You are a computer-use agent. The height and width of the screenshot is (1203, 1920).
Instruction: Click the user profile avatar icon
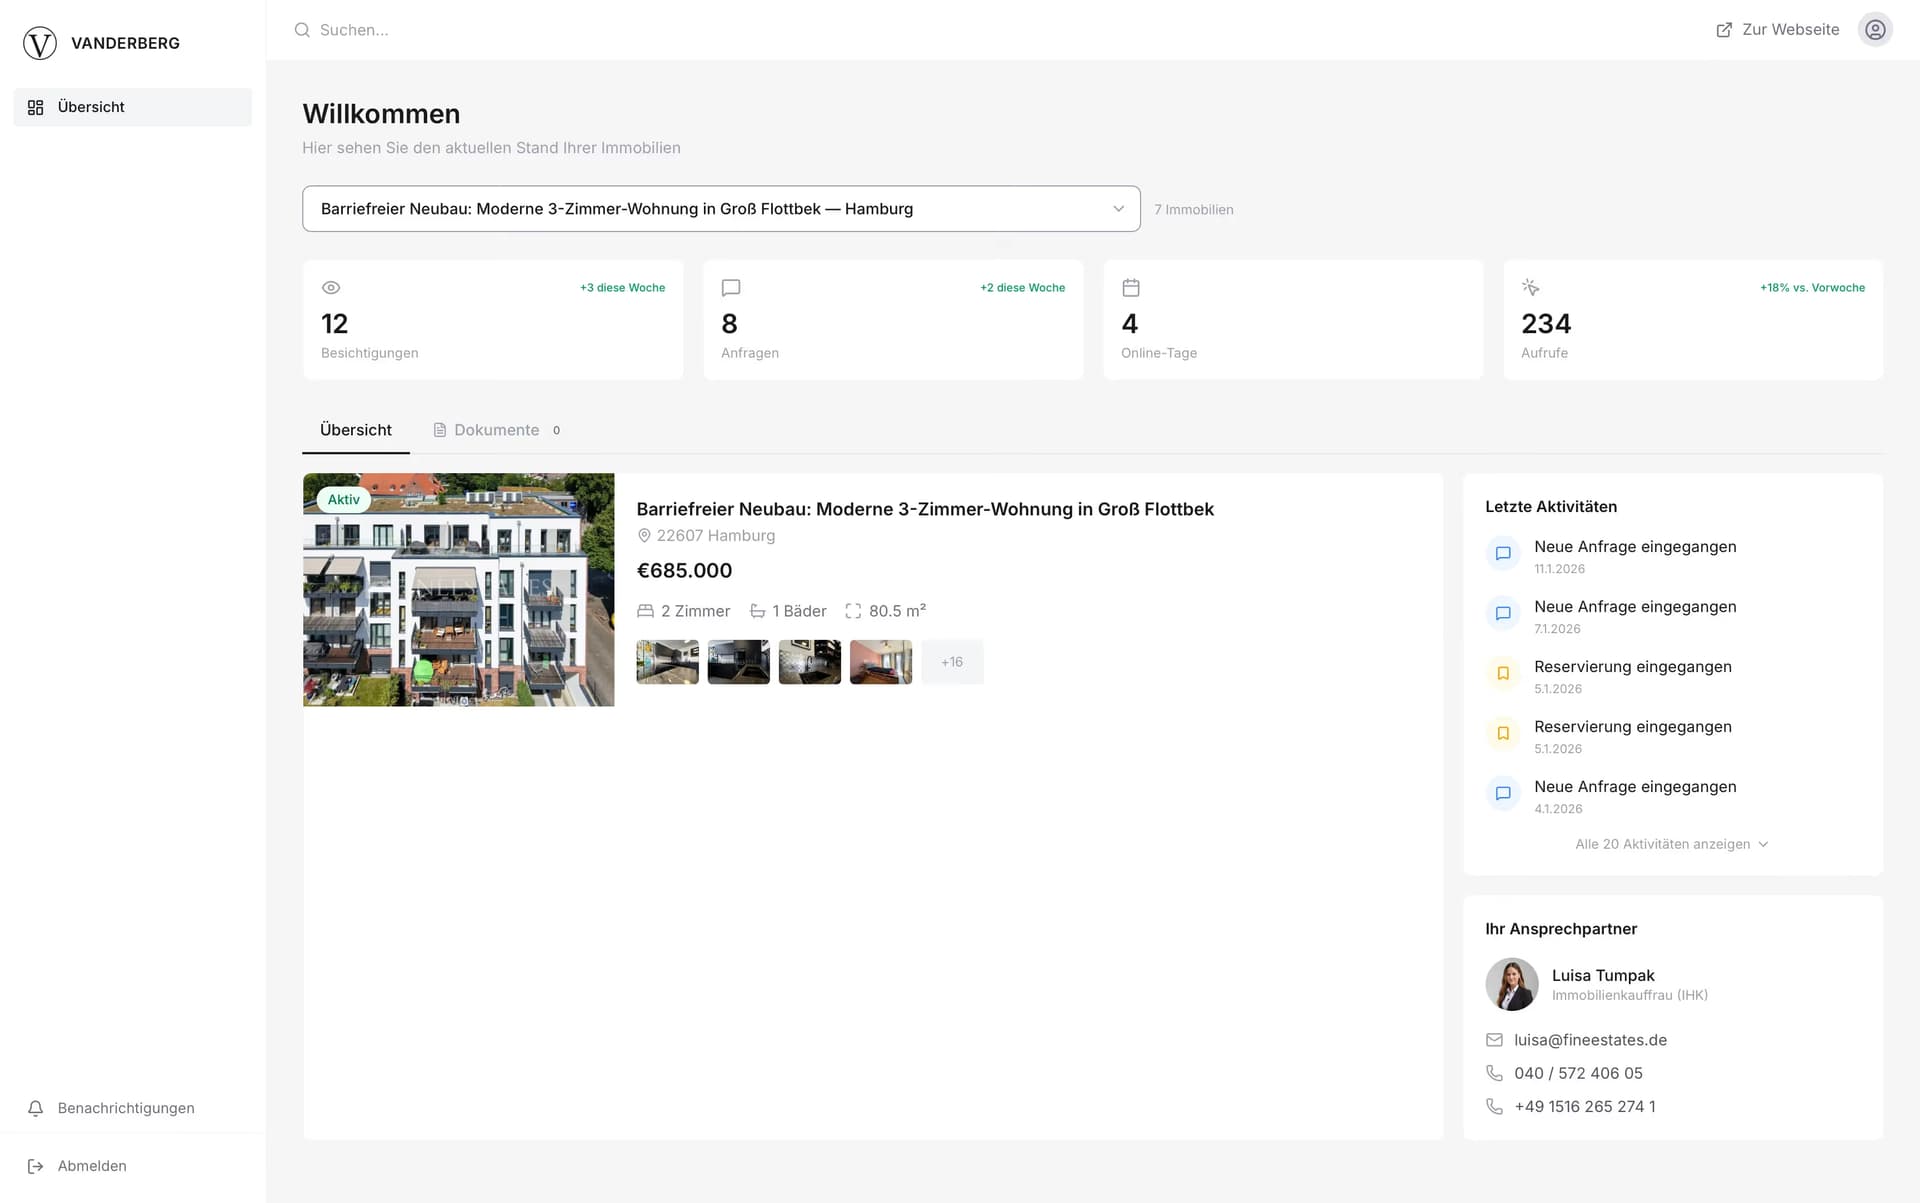tap(1875, 30)
